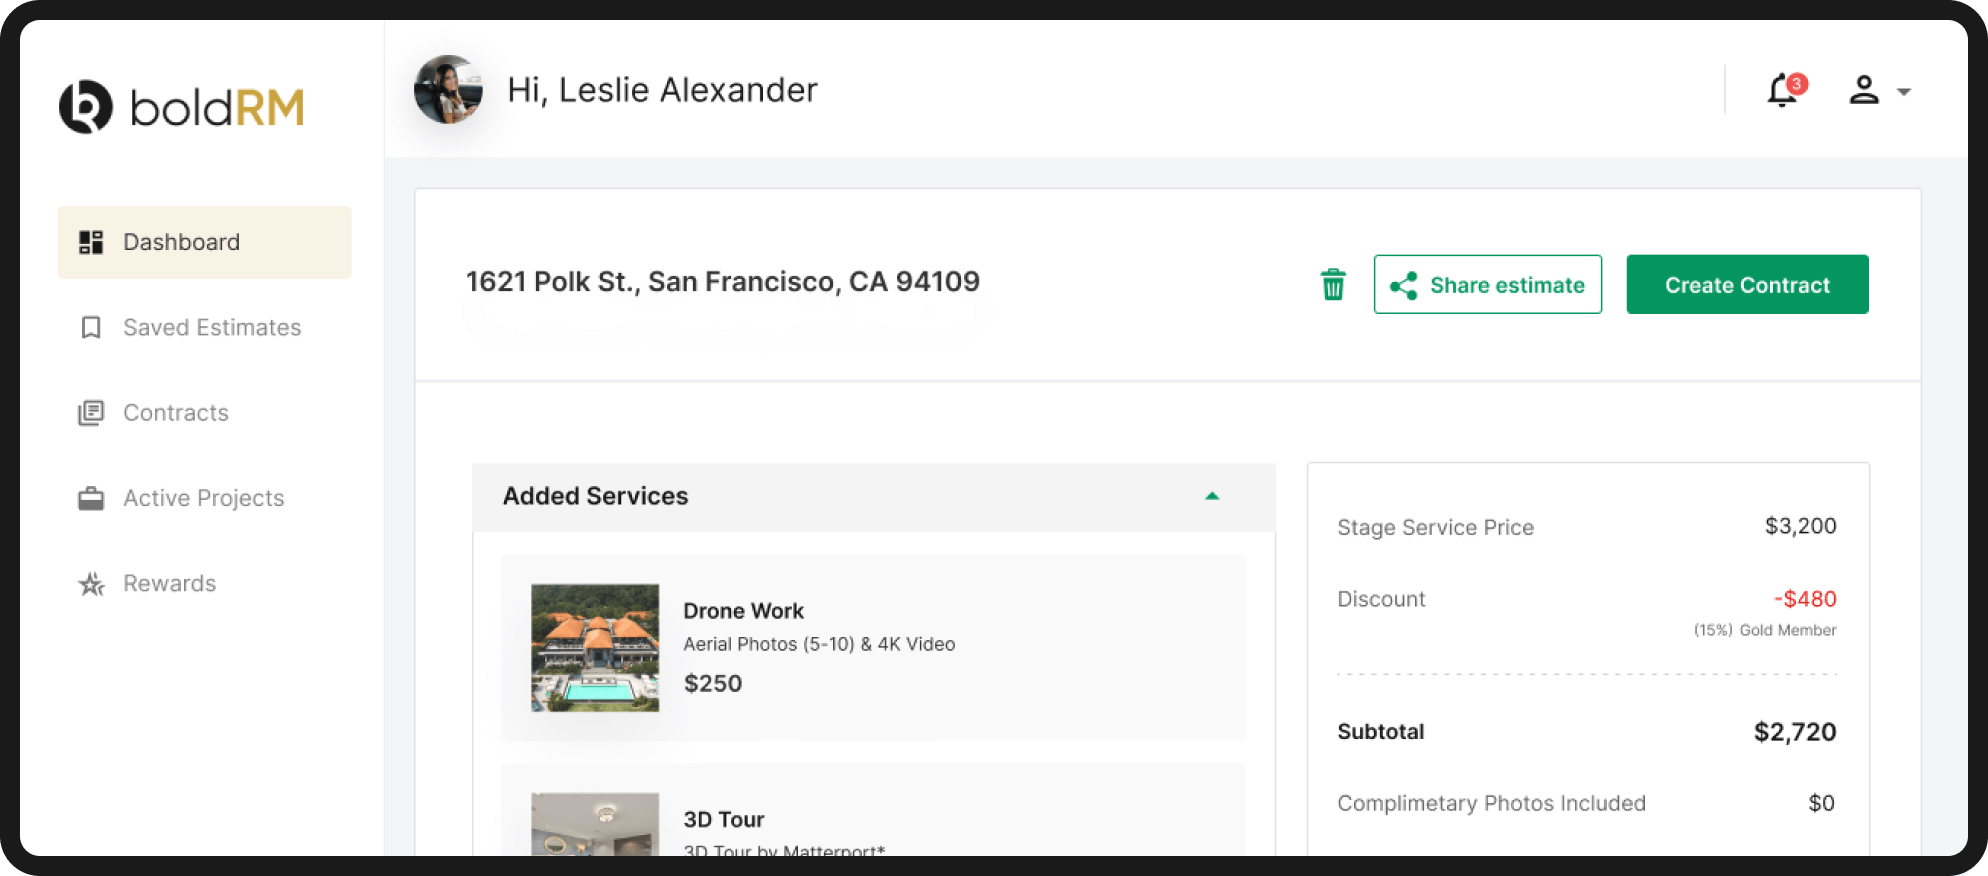The width and height of the screenshot is (1988, 876).
Task: Click the Dashboard grid icon
Action: 91,242
